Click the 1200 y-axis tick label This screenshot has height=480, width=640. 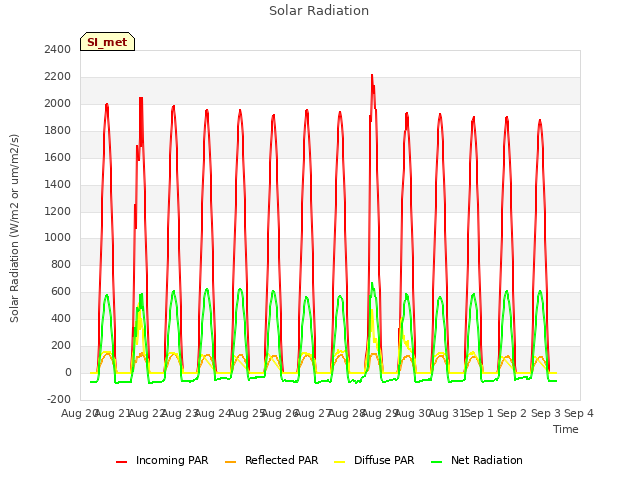[x=58, y=211]
